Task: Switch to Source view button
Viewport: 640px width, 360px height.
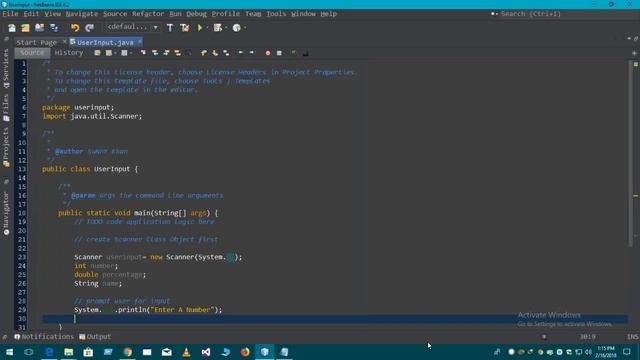Action: click(32, 53)
